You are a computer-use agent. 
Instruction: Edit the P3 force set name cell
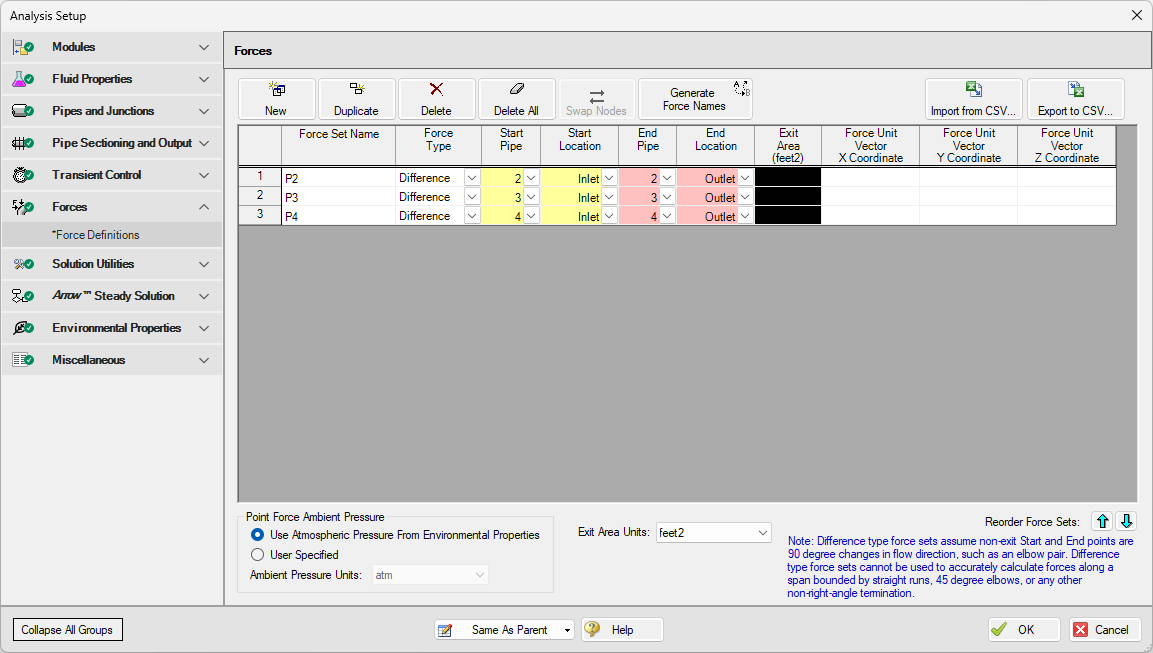pyautogui.click(x=338, y=197)
